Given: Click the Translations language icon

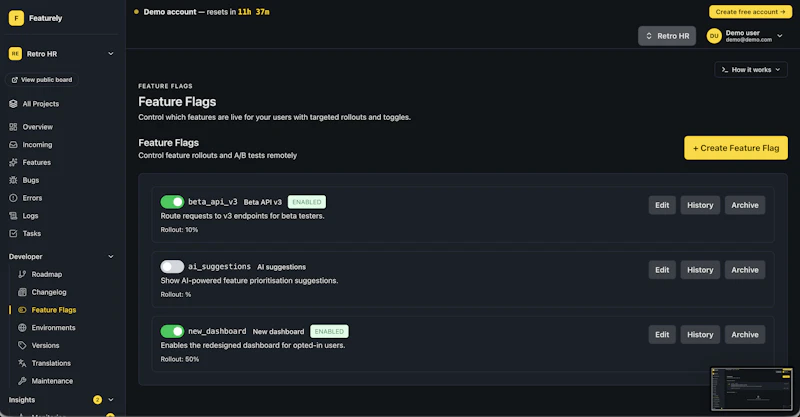Looking at the screenshot, I should click(x=22, y=363).
